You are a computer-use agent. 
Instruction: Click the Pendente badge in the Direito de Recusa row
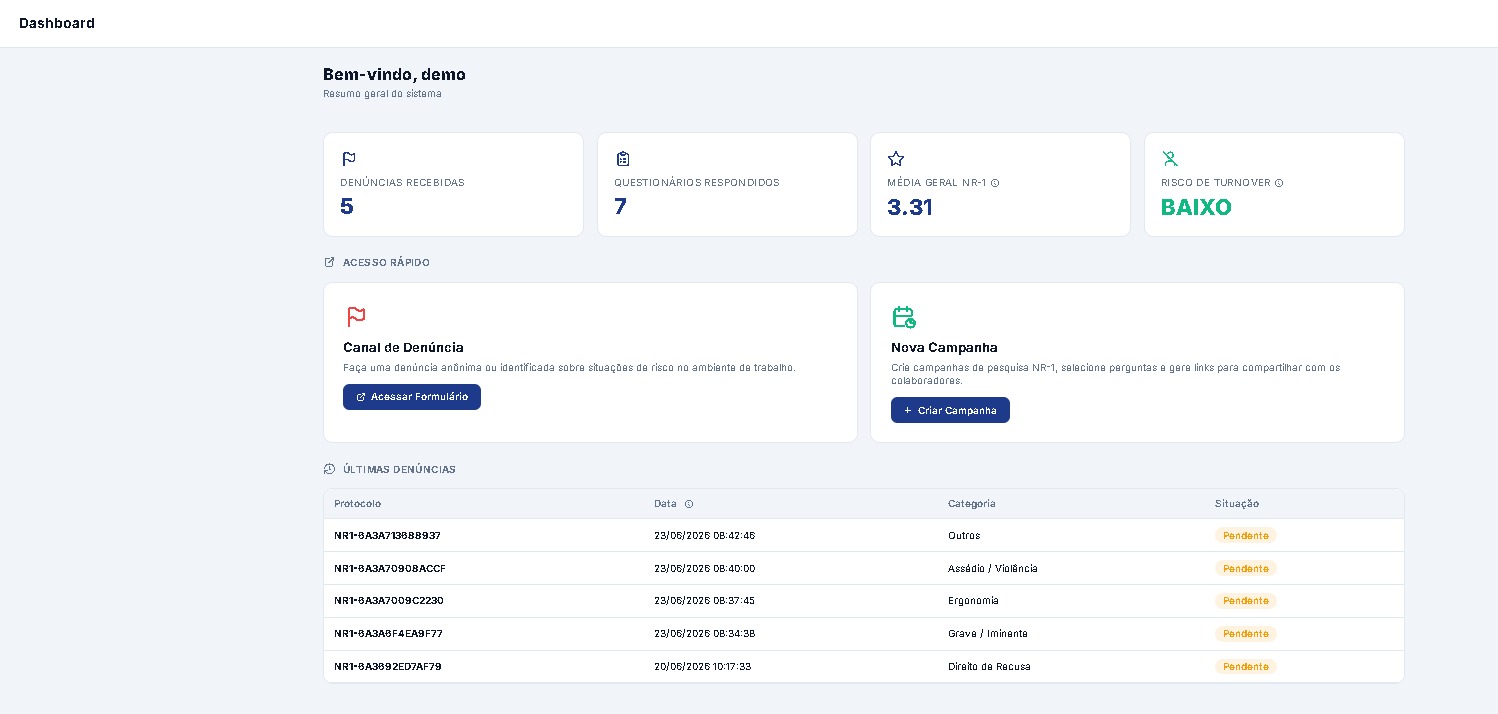[x=1246, y=666]
